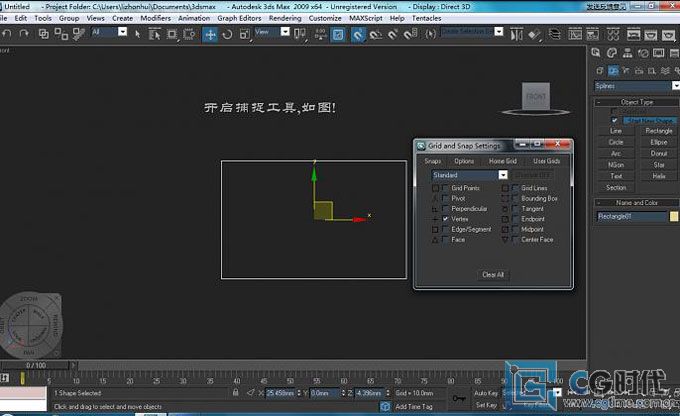The width and height of the screenshot is (680, 416).
Task: Activate the Select and Scale tool
Action: [x=245, y=34]
